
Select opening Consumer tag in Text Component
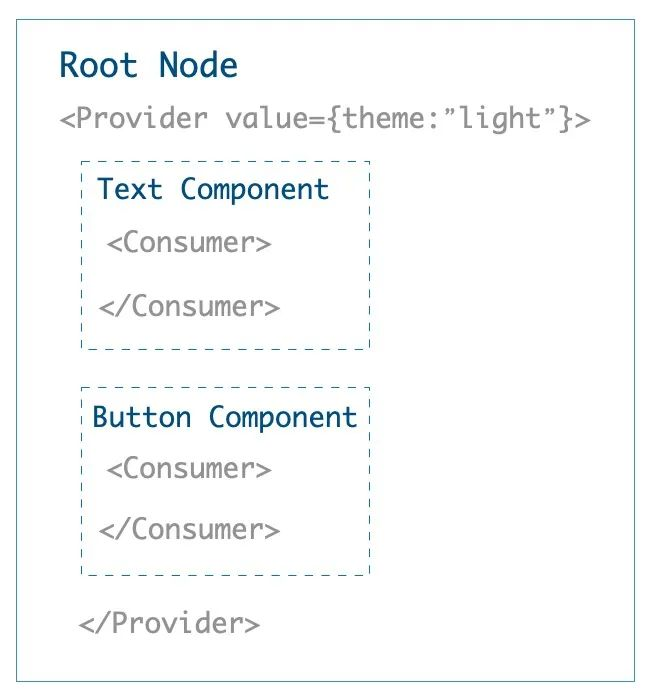pos(188,243)
